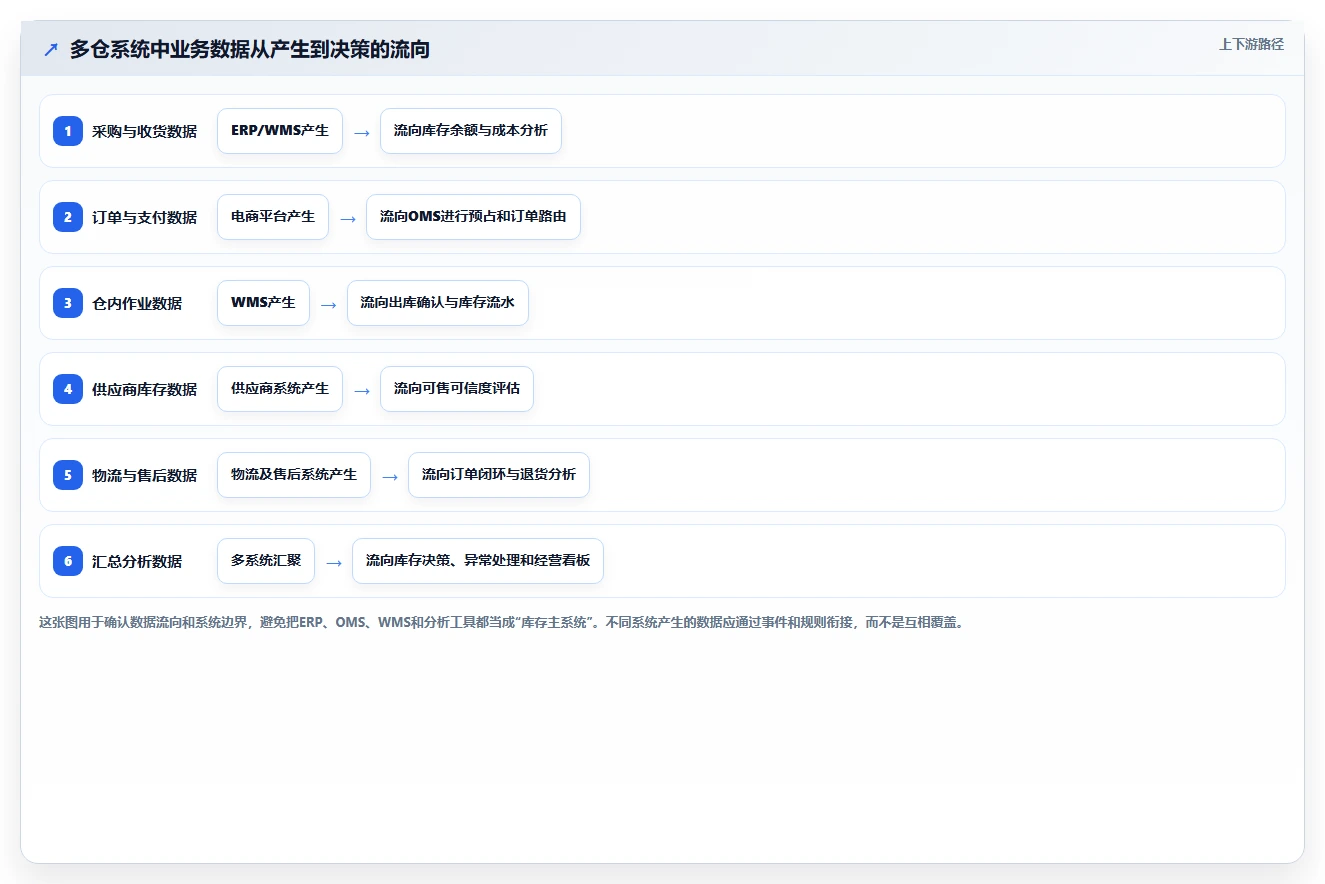Click the 流向出库确认与库存流水 chip

438,303
